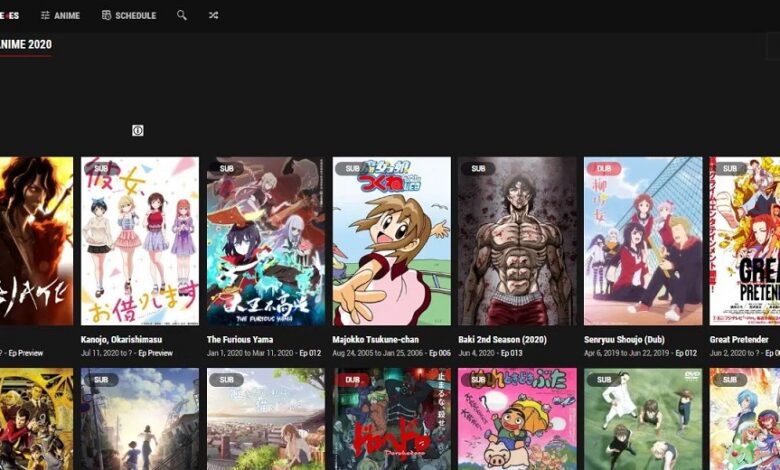Open the seaside town poster in second row
Image resolution: width=780 pixels, height=470 pixels.
[x=266, y=419]
